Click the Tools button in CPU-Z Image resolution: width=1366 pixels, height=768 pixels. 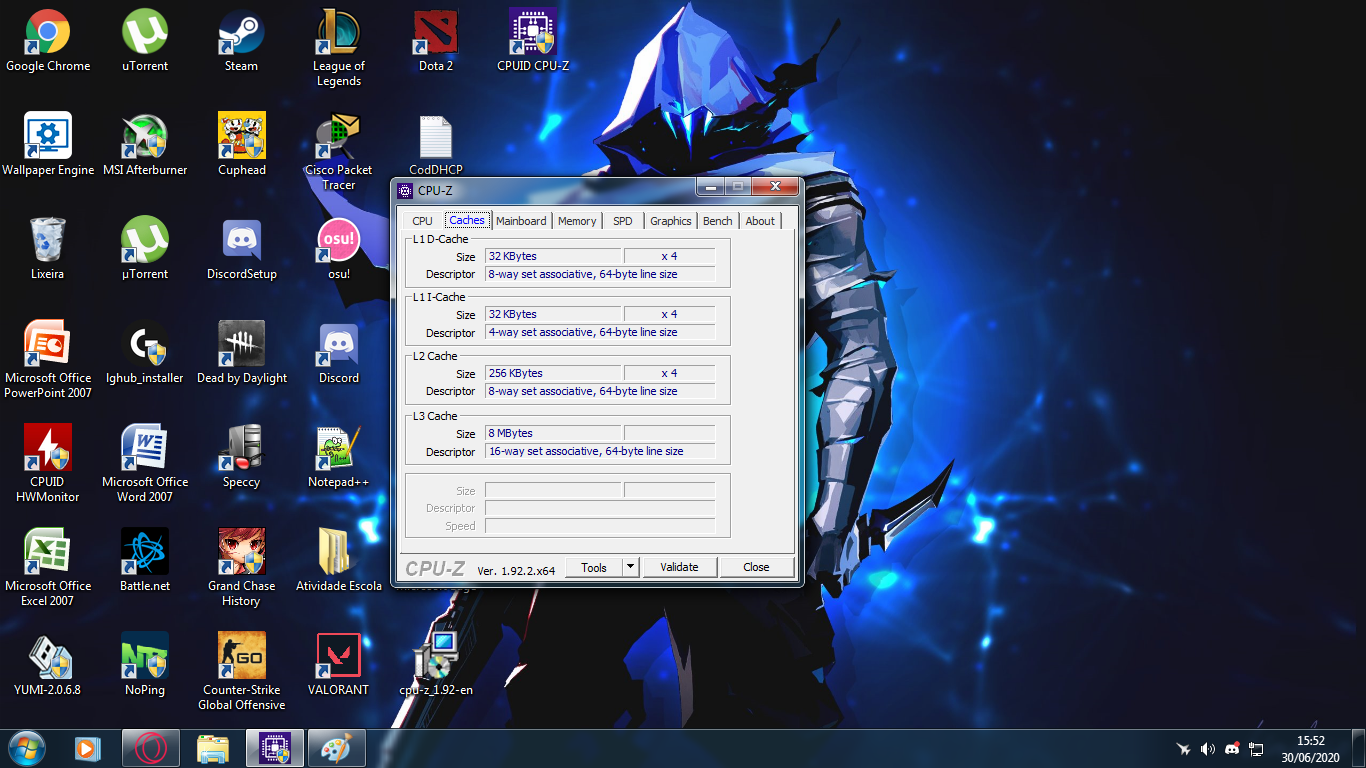tap(594, 567)
